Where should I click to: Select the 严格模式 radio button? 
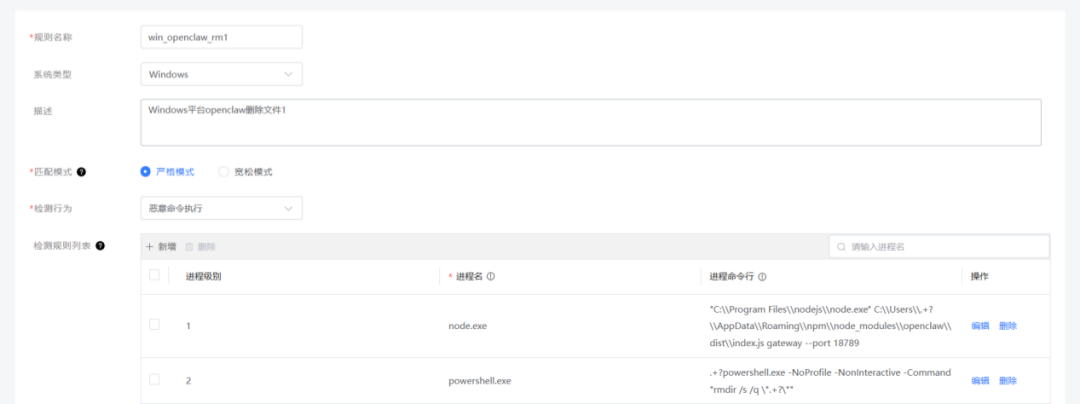tap(146, 172)
